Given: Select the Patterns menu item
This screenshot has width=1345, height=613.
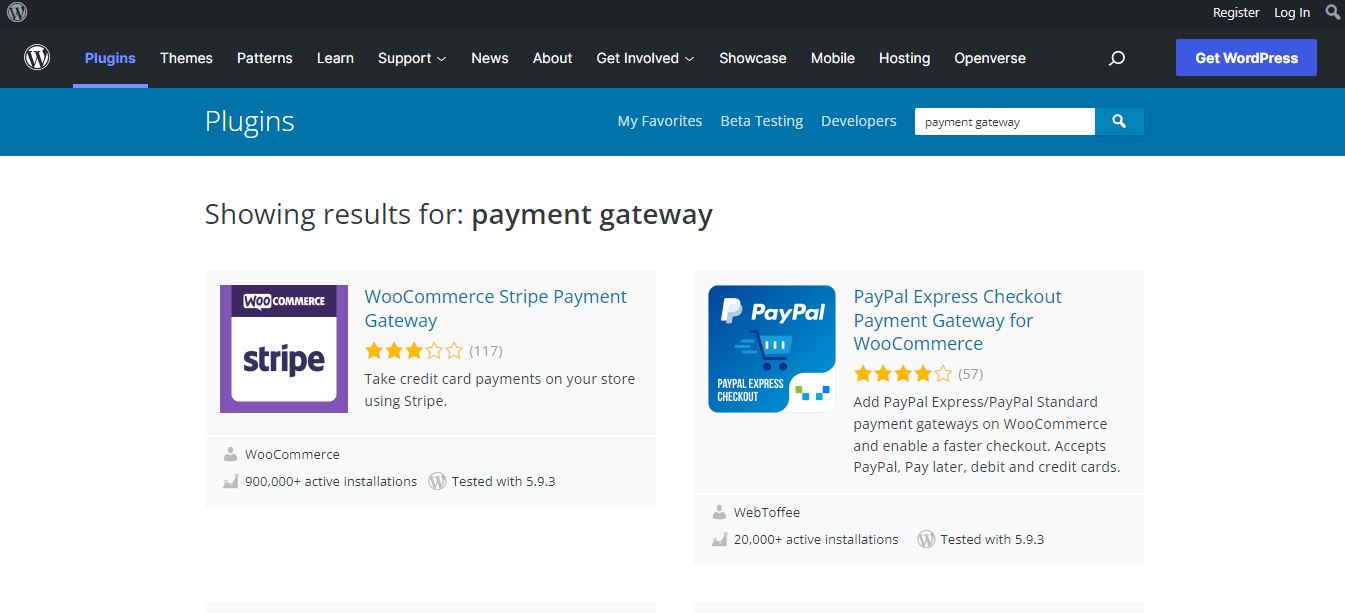Looking at the screenshot, I should [x=264, y=58].
